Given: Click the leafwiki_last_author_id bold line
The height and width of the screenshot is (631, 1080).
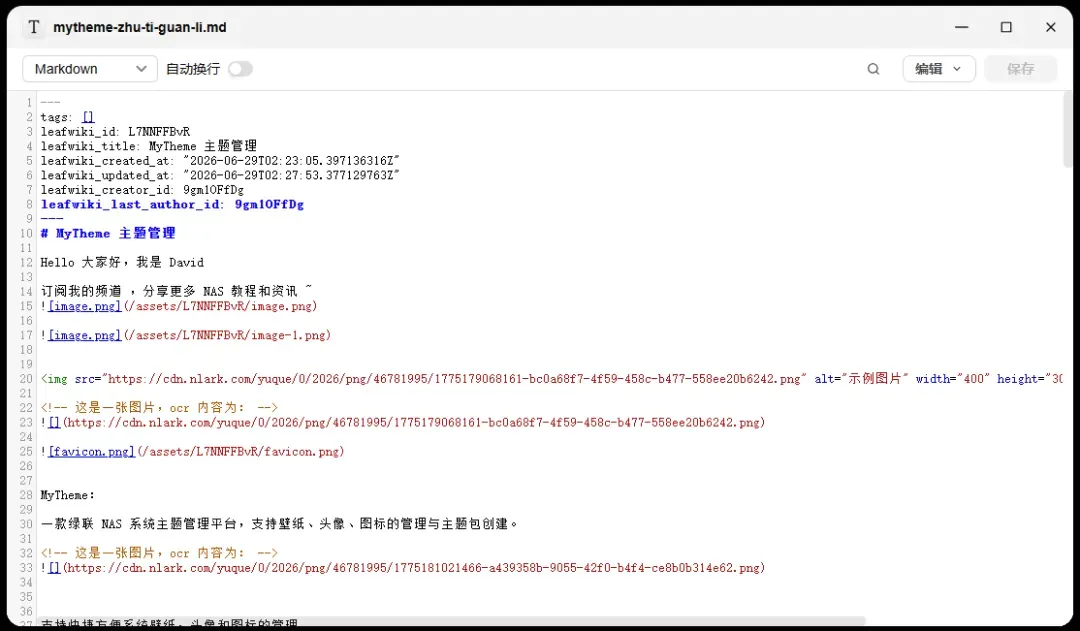Looking at the screenshot, I should point(172,204).
